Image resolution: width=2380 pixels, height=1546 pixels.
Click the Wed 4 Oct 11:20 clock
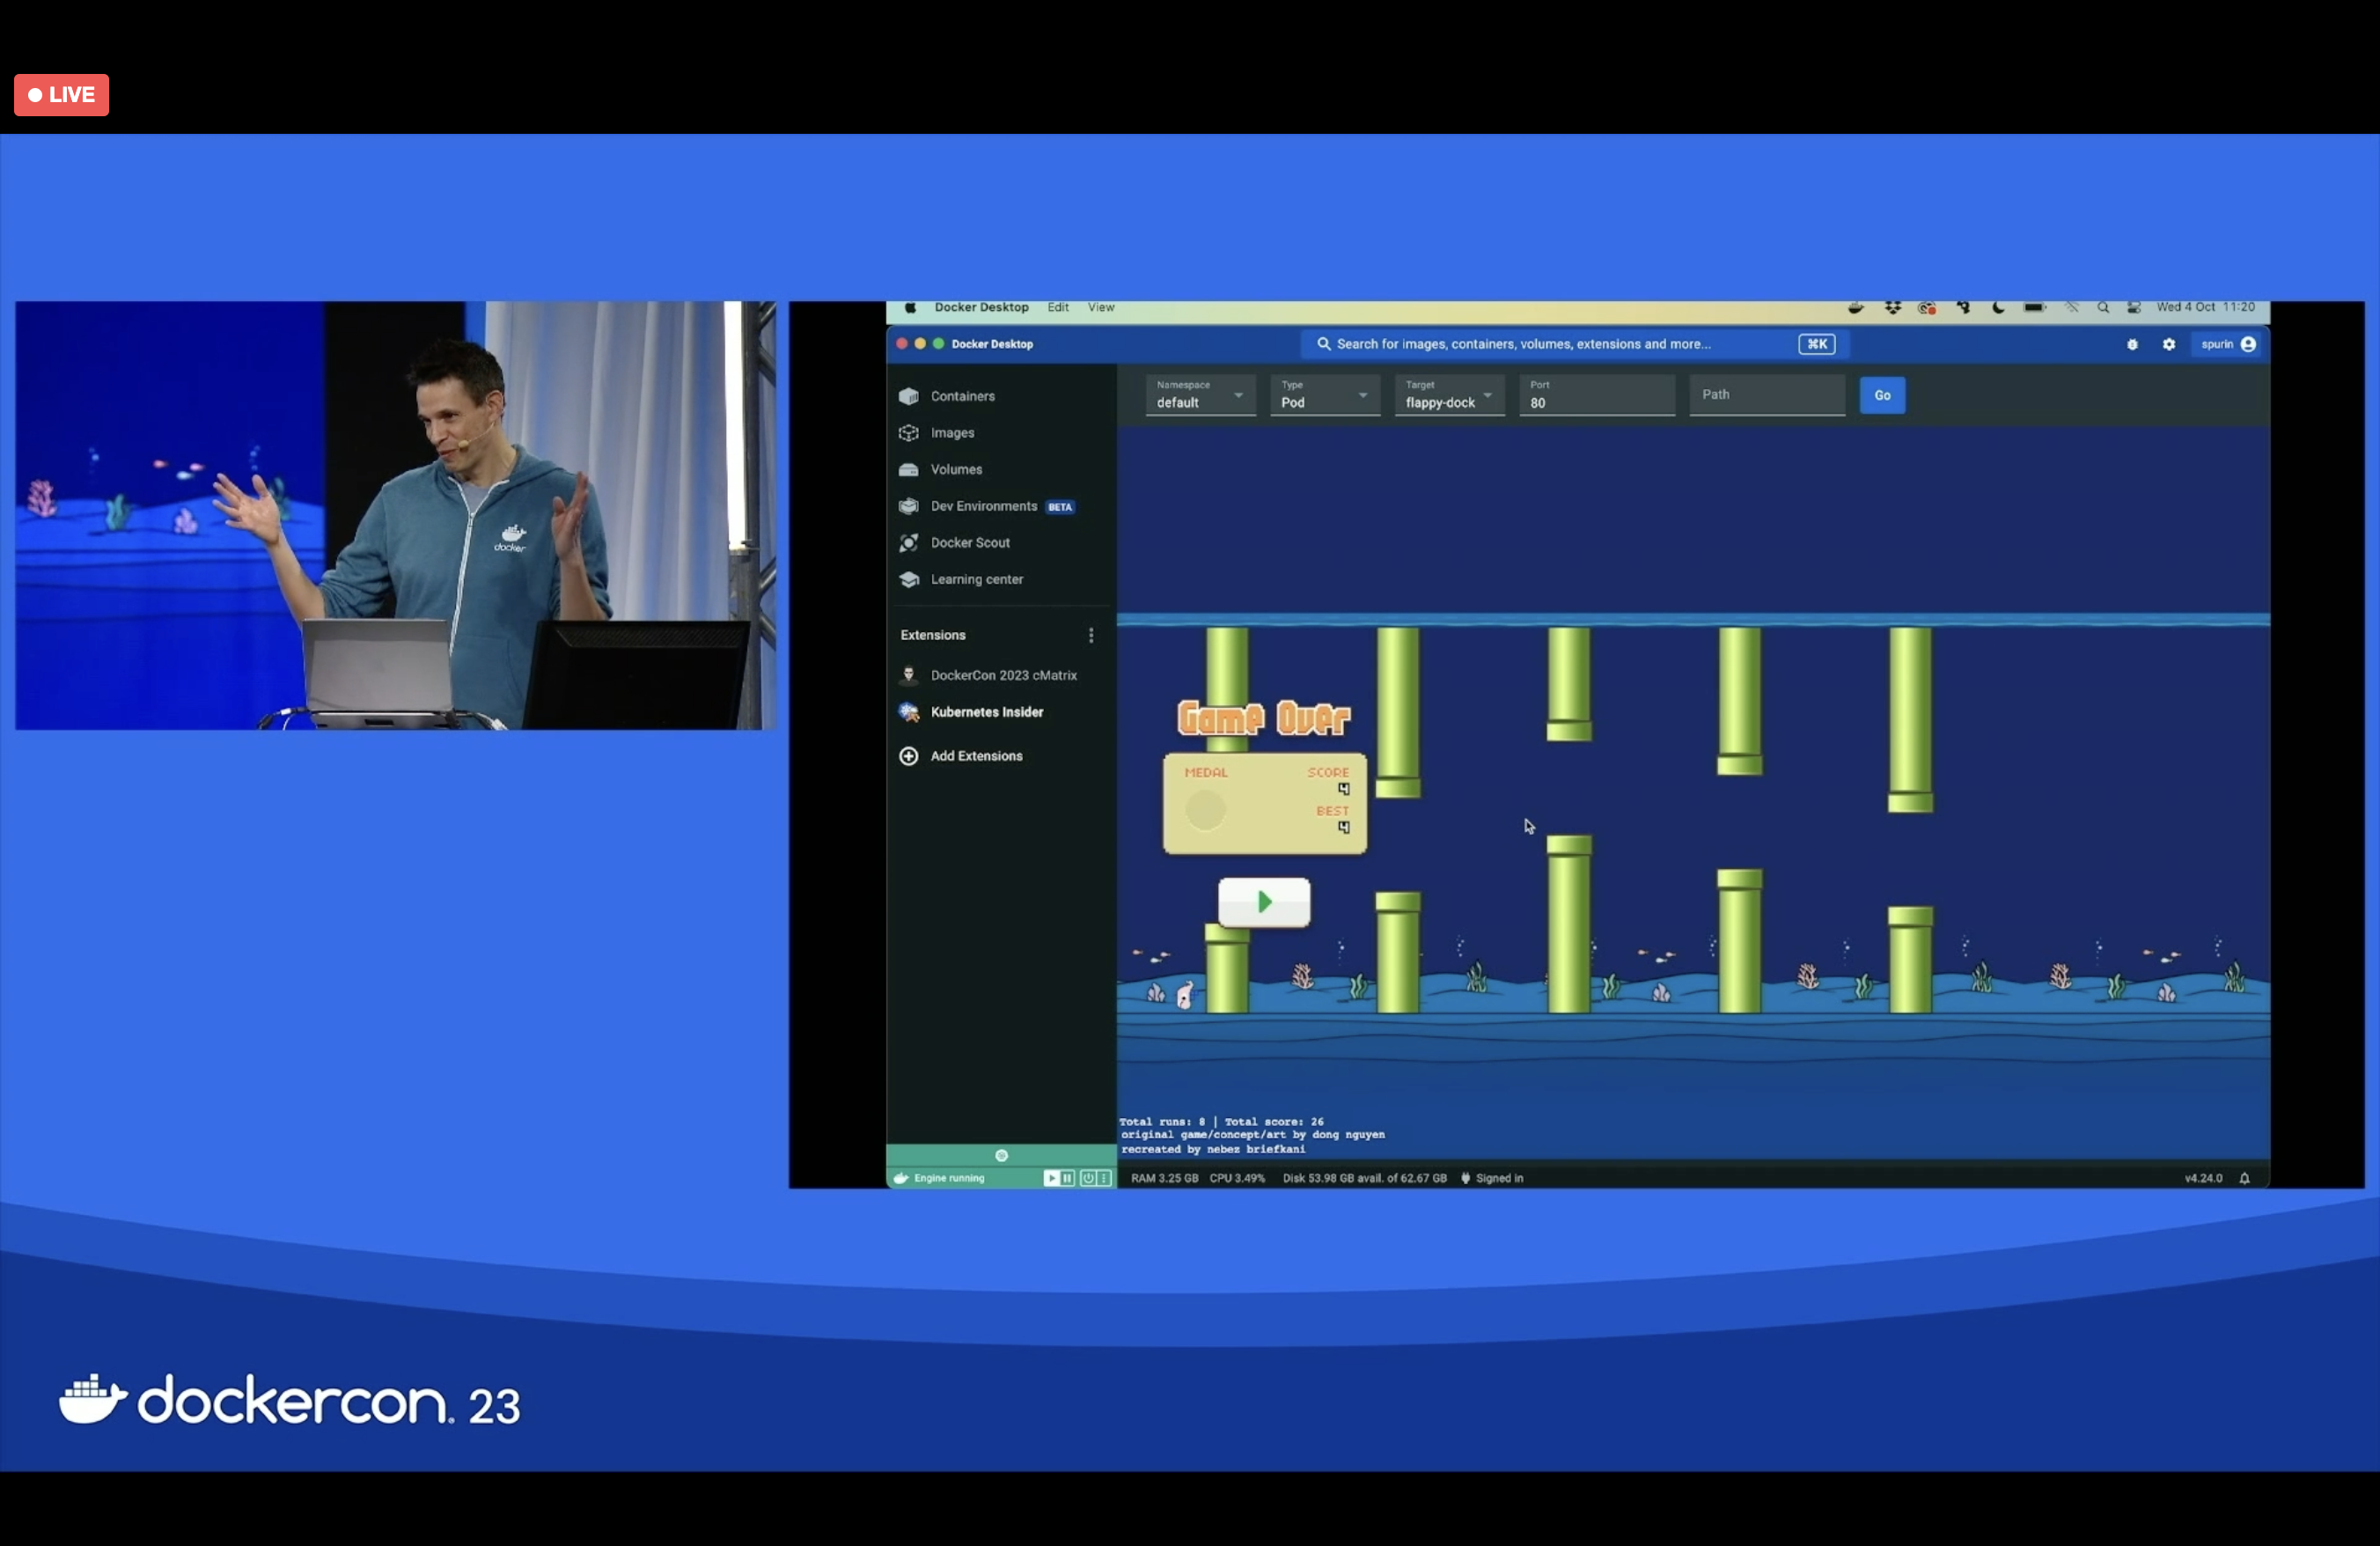tap(2205, 308)
